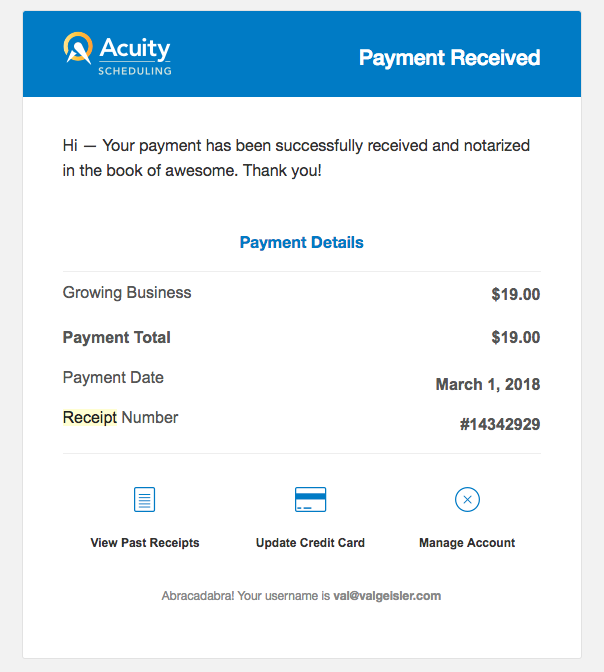Click the Payment Total $19.00 value
This screenshot has width=604, height=672.
[516, 337]
